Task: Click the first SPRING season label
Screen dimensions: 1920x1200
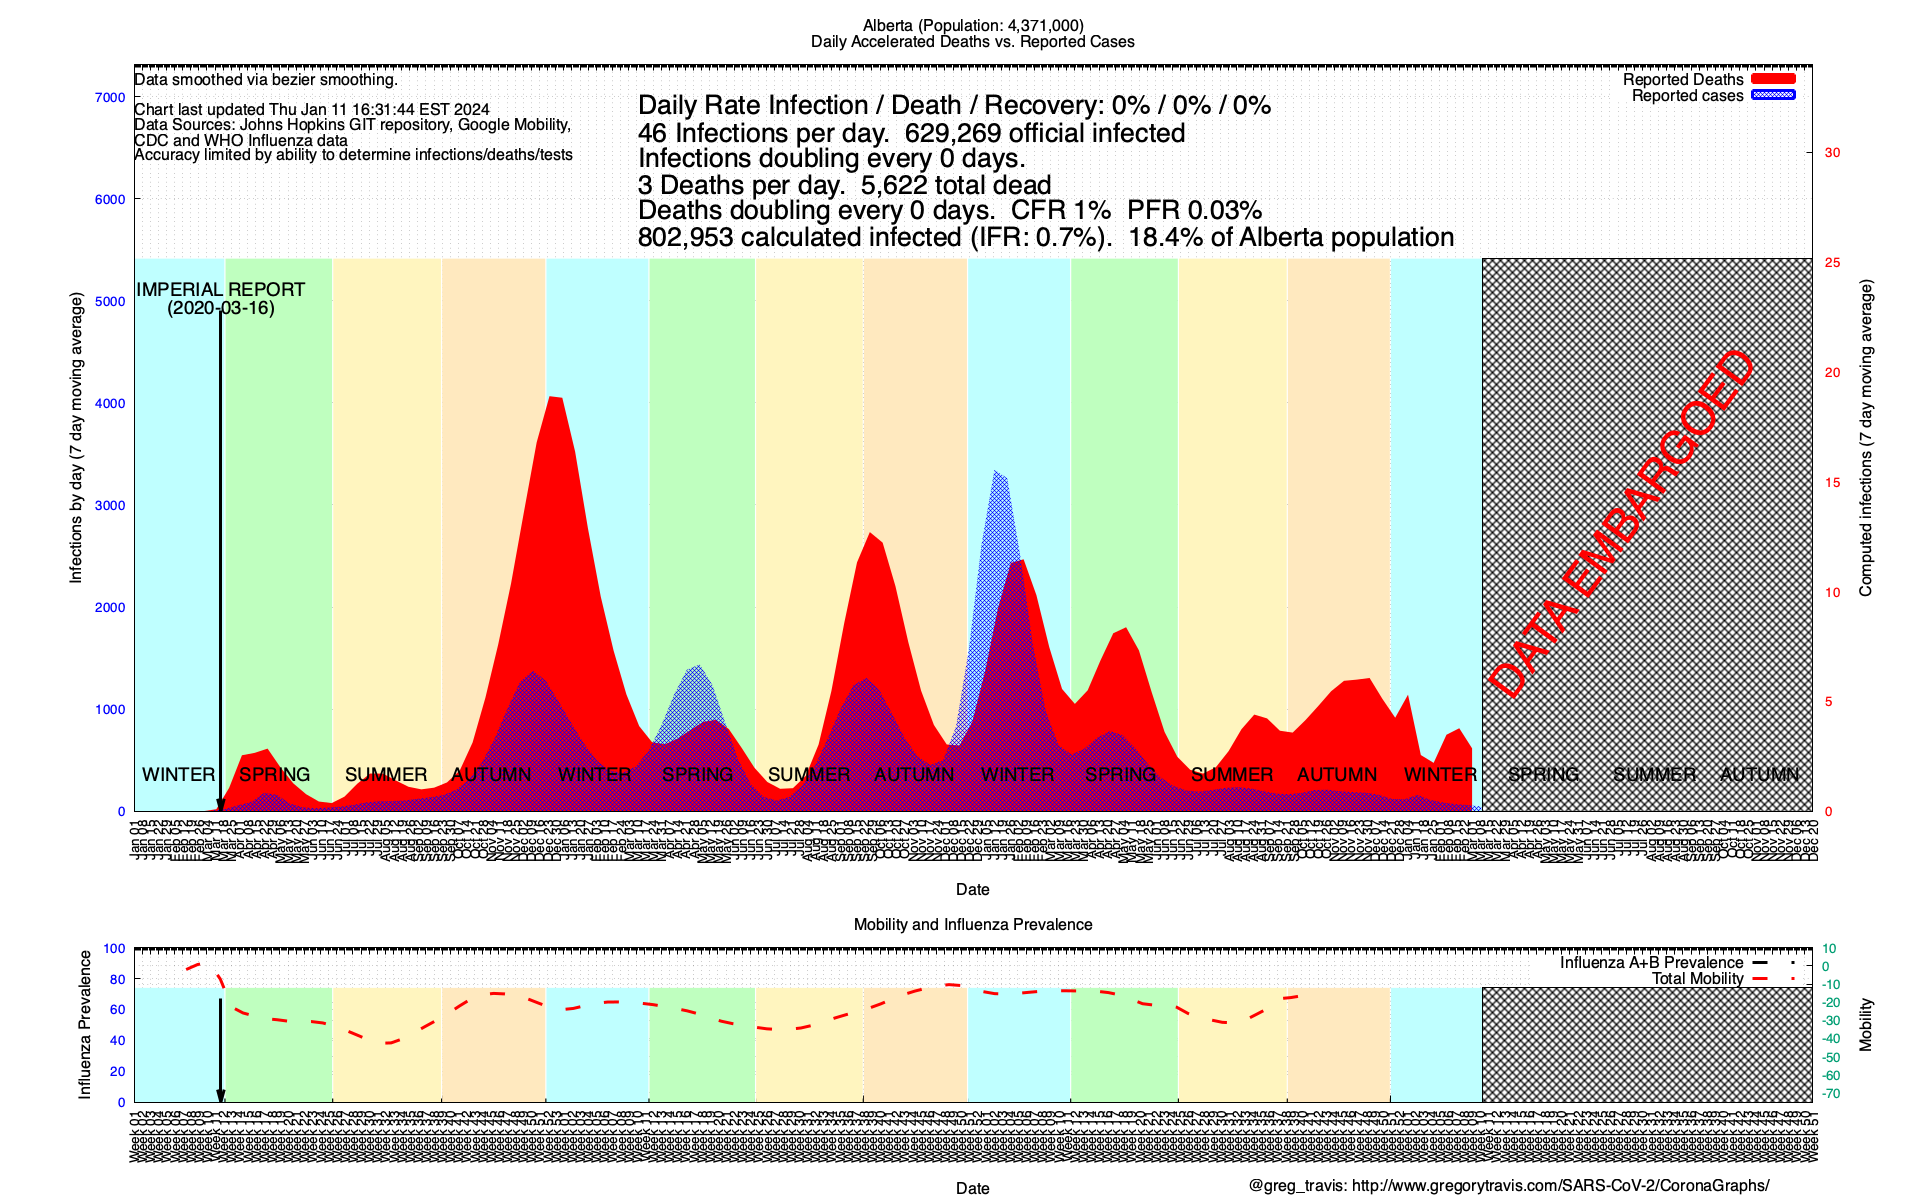Action: pos(274,774)
